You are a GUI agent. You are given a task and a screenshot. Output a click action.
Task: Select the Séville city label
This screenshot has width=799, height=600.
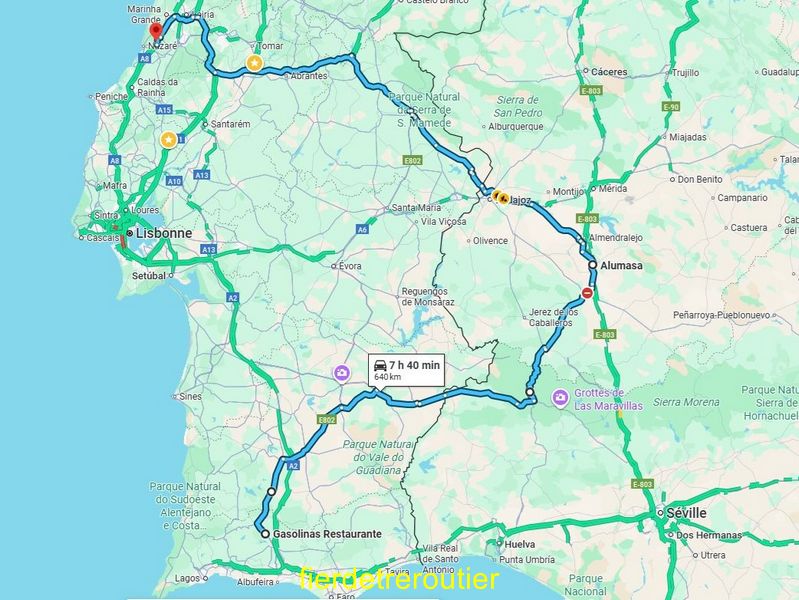click(686, 513)
